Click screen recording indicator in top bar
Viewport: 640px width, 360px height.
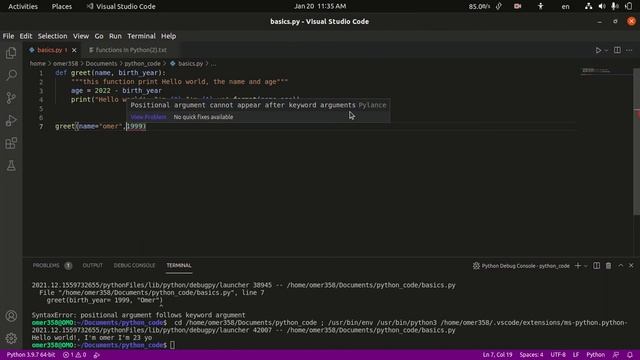click(518, 6)
